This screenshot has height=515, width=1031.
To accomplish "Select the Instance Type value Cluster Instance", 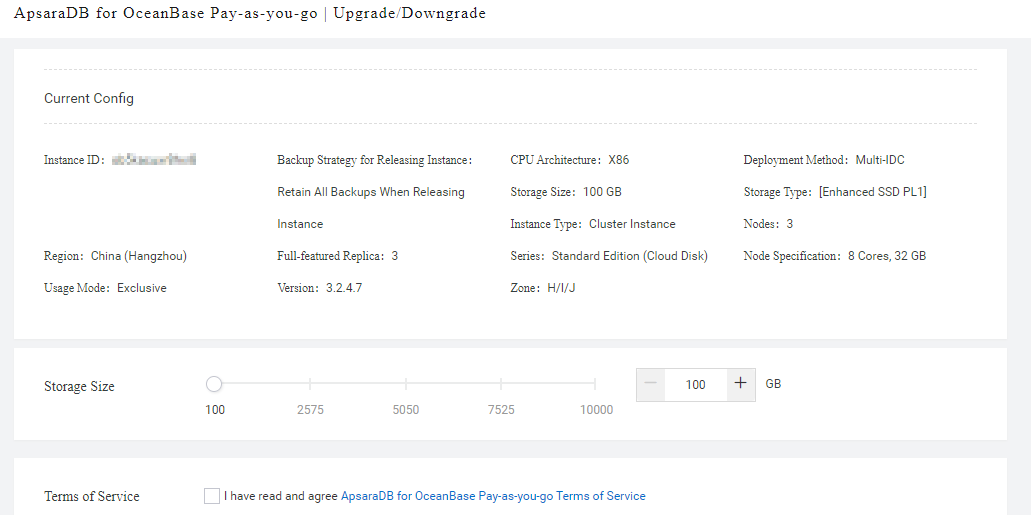I will 632,224.
